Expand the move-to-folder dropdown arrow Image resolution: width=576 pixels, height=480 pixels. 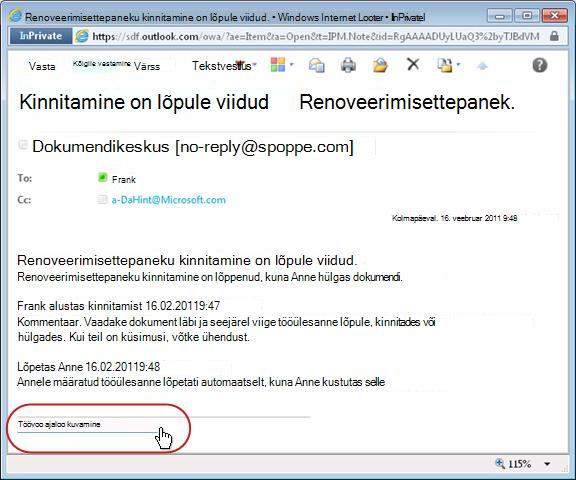click(x=458, y=65)
